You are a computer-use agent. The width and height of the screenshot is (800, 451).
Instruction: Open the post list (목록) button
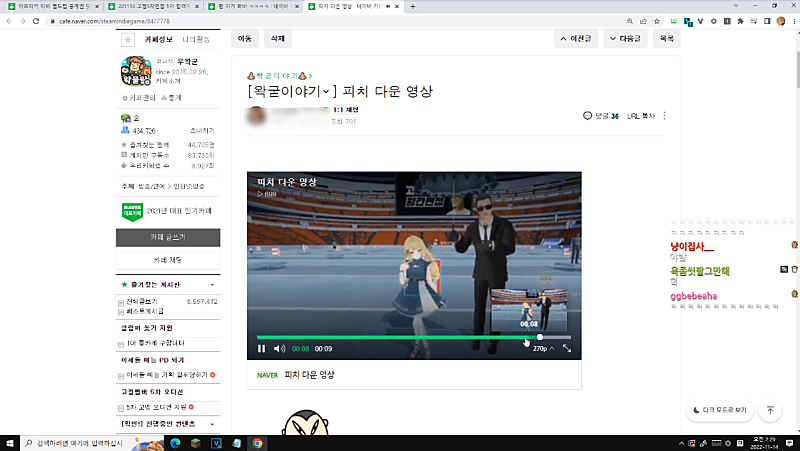tap(667, 39)
